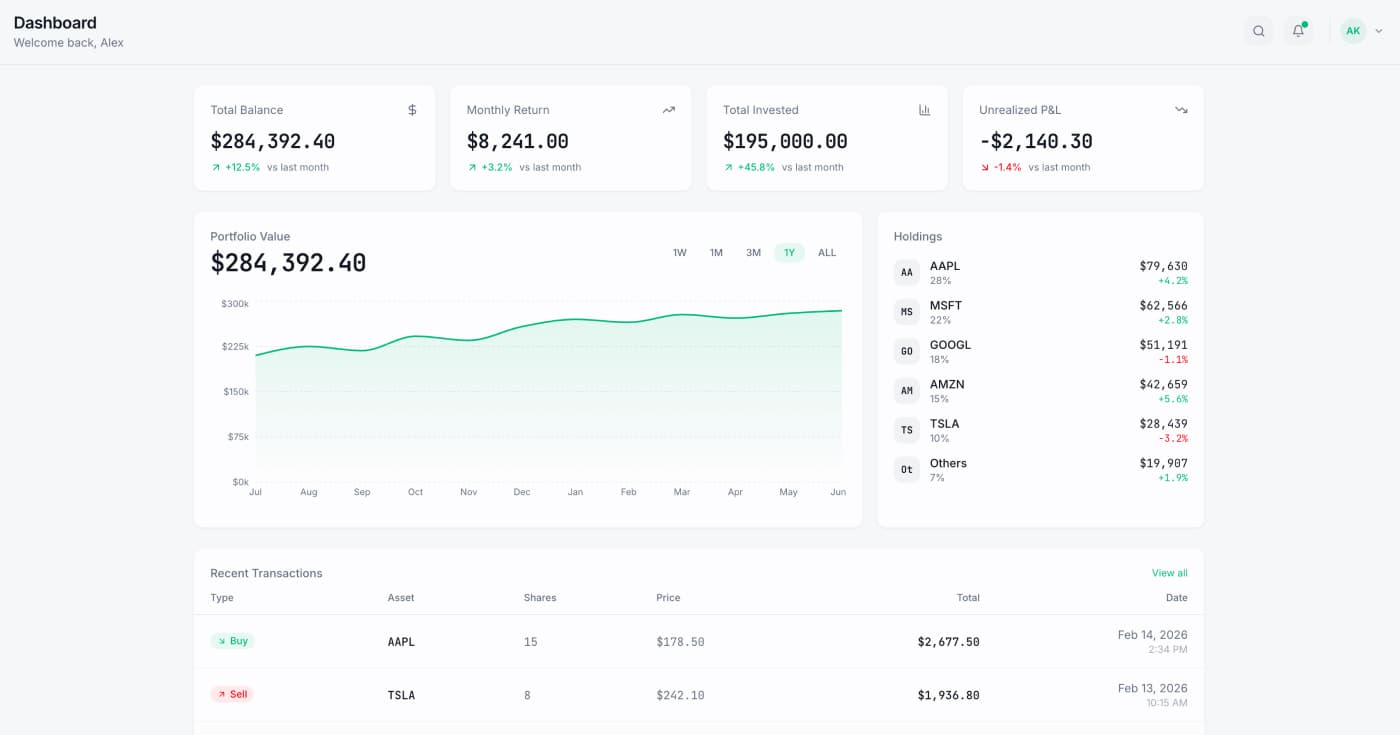Switch to the 1M chart tab
This screenshot has height=735, width=1400.
pyautogui.click(x=716, y=253)
